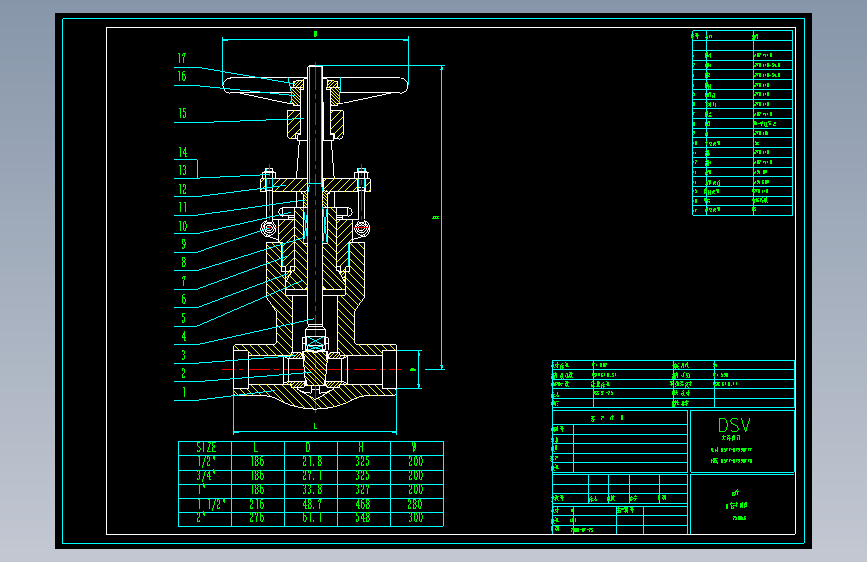Image resolution: width=867 pixels, height=562 pixels.
Task: Click the "DSV" title block text
Action: [x=734, y=425]
